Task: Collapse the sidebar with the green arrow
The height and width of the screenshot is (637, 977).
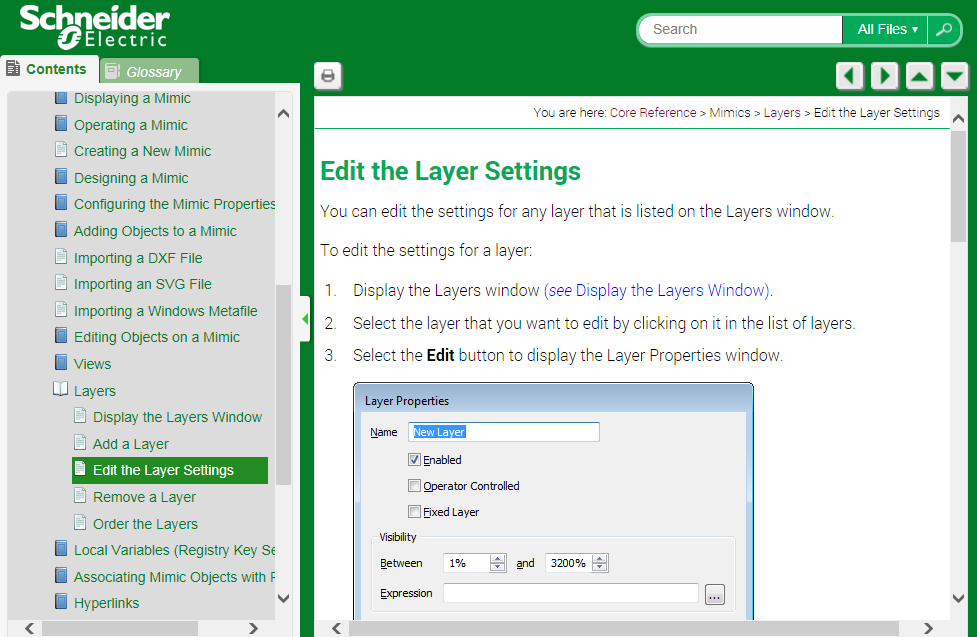Action: [305, 319]
